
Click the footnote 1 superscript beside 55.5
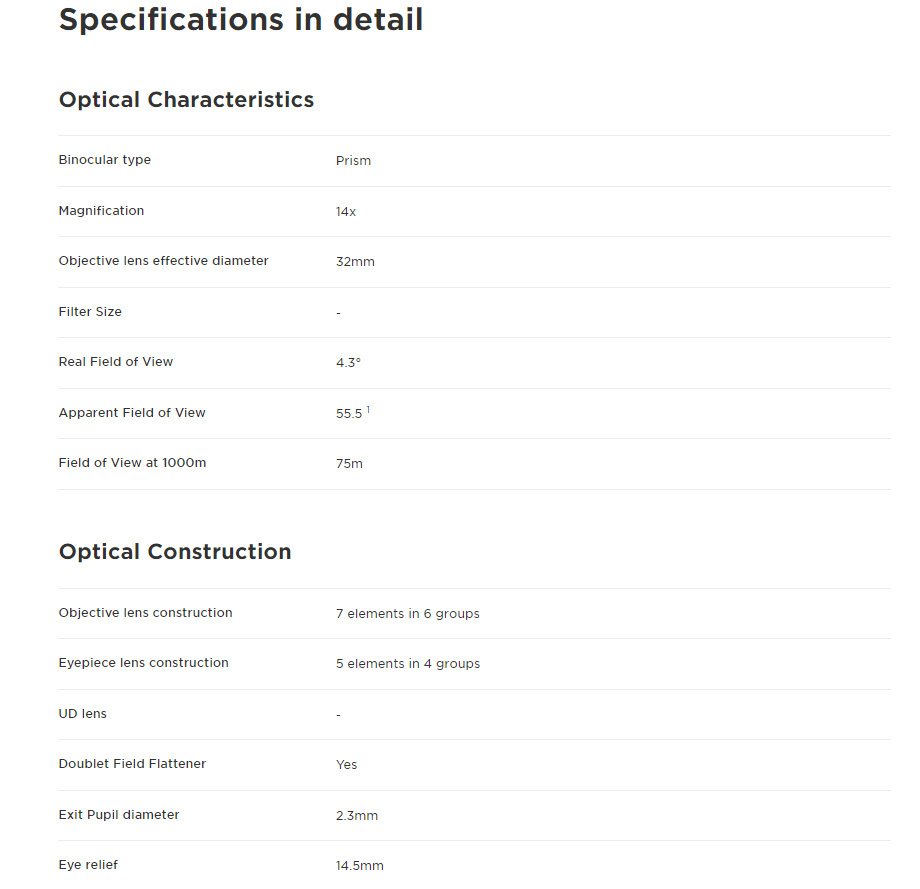tap(369, 409)
